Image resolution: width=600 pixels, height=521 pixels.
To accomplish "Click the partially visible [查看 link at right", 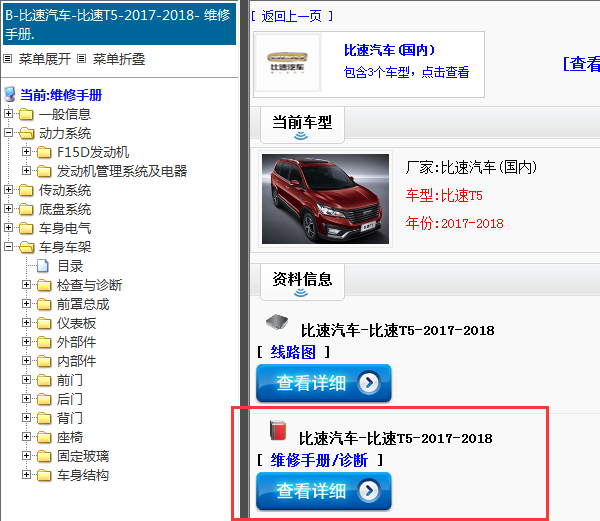I will pos(581,63).
